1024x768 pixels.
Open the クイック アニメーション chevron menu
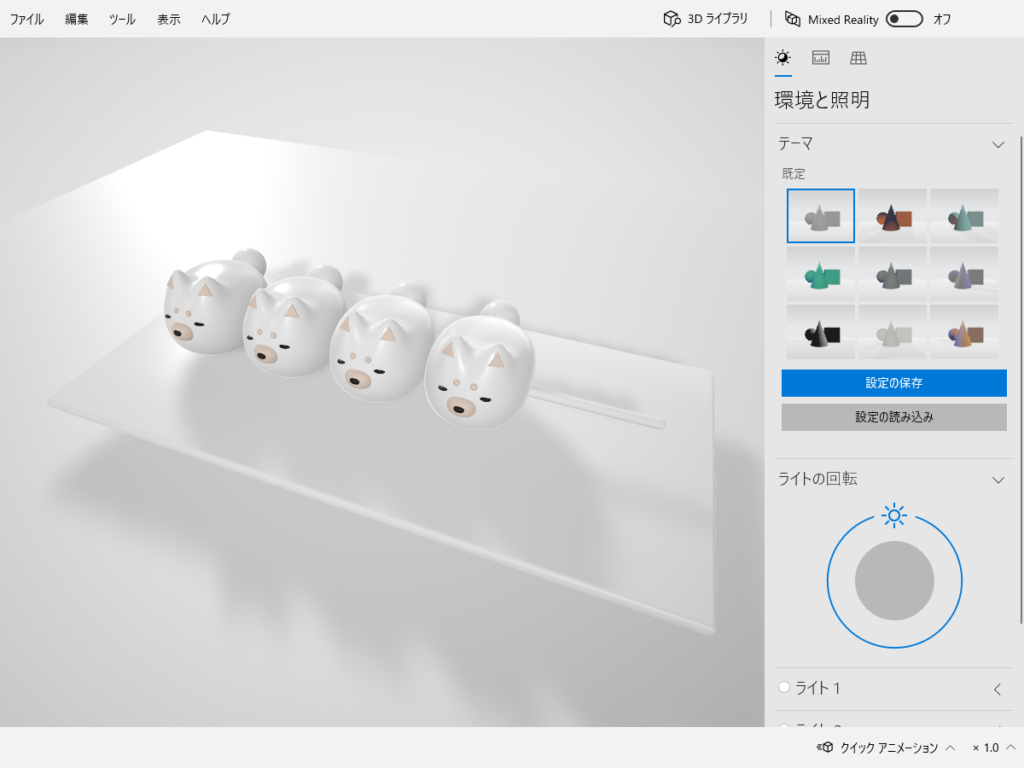click(x=950, y=748)
